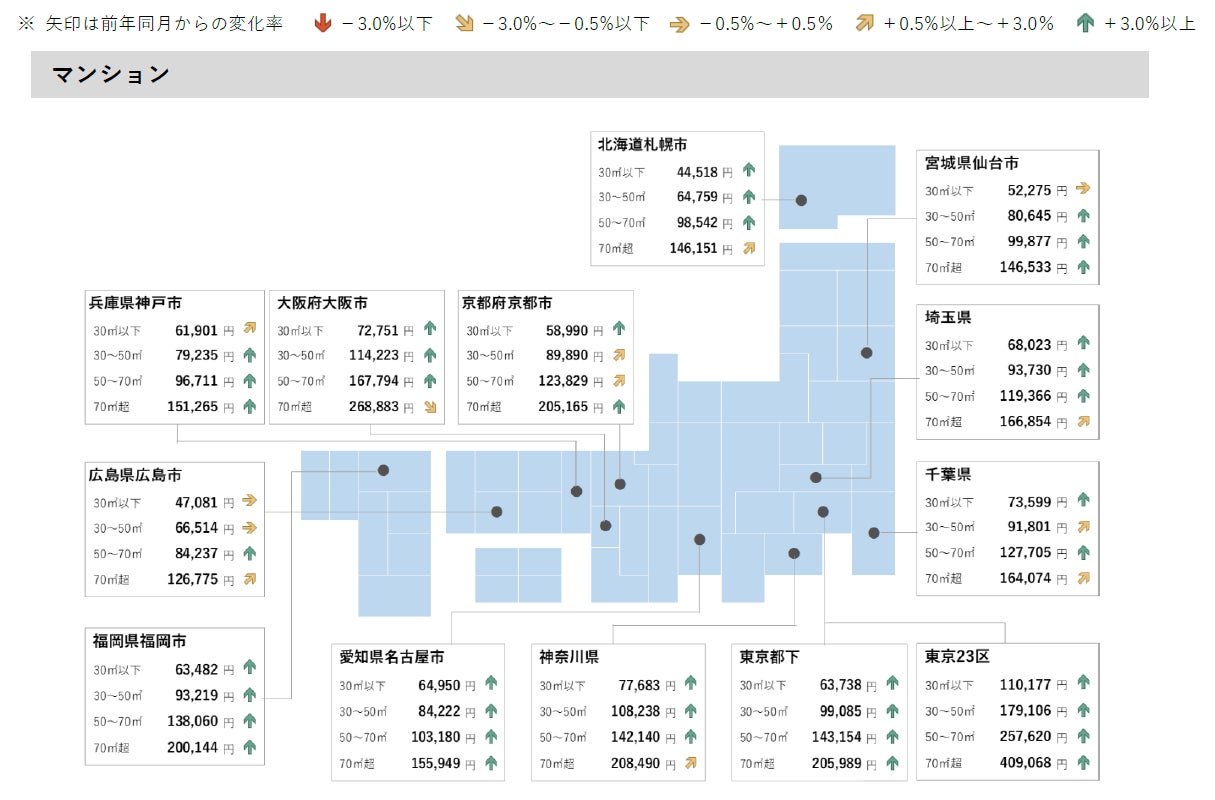
Task: Click the 大阪府大阪市 heading
Action: (321, 302)
